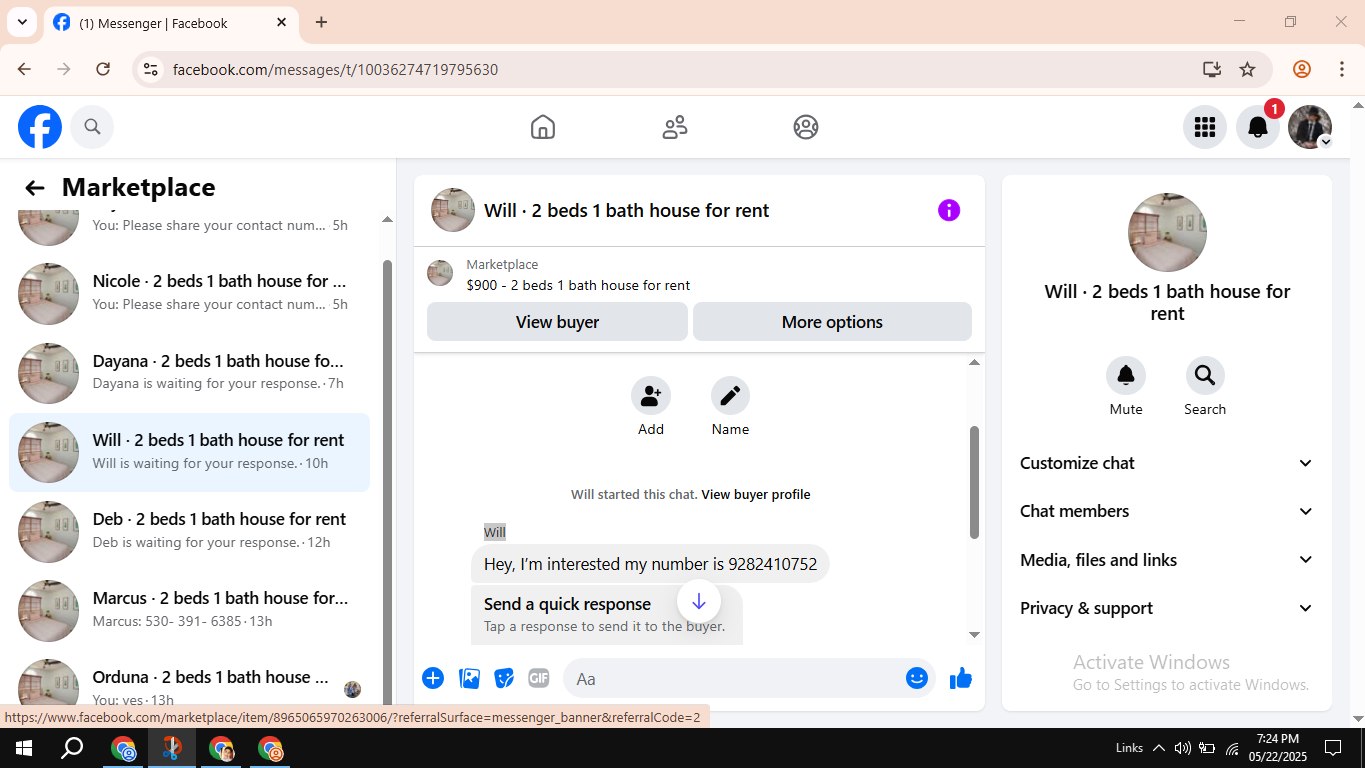
Task: Open Nicole's house for rent conversation
Action: click(189, 292)
